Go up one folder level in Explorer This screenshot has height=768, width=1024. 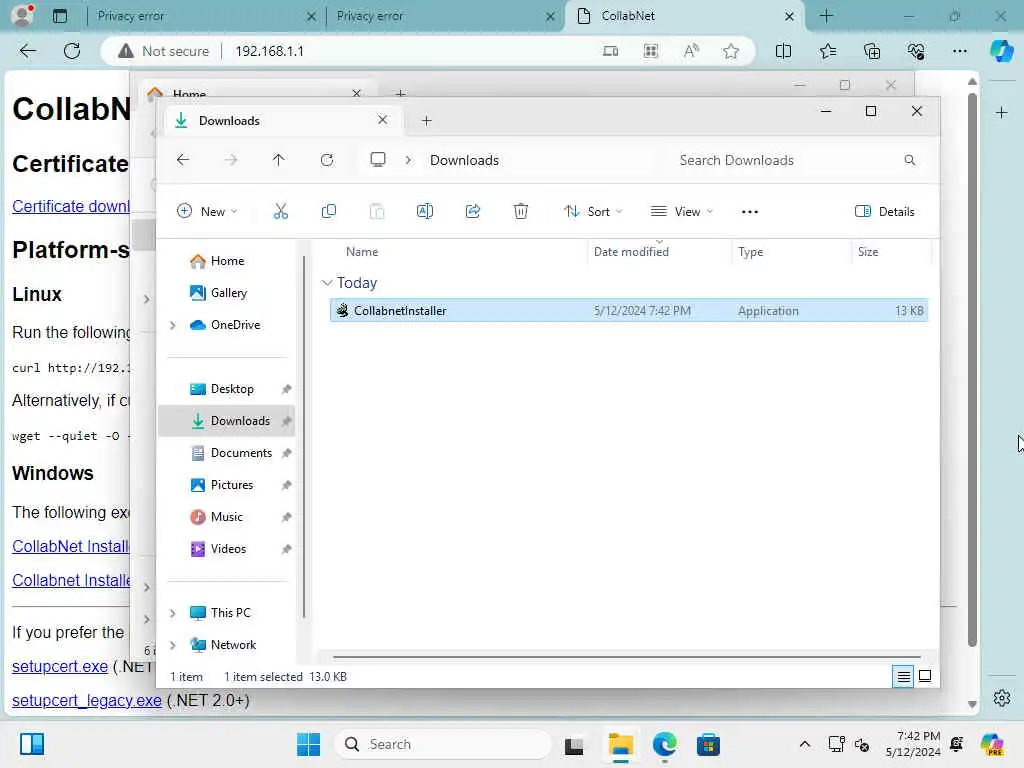point(278,160)
